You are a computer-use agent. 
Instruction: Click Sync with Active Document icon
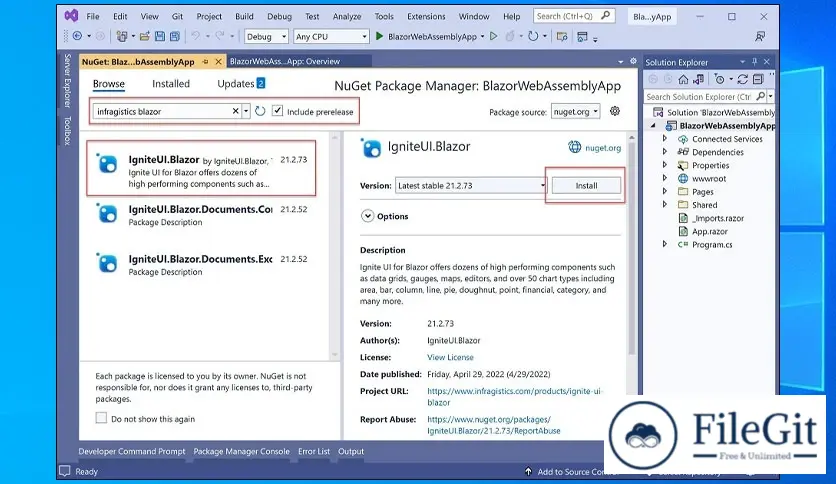(742, 79)
